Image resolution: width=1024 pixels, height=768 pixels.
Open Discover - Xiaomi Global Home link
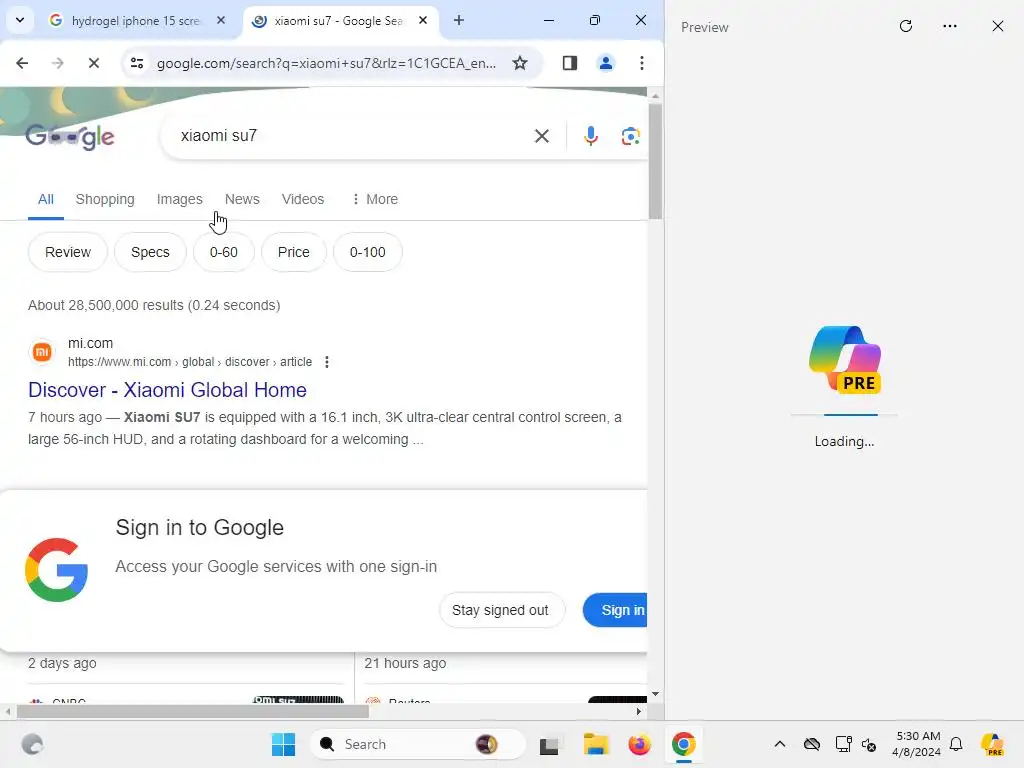click(167, 390)
